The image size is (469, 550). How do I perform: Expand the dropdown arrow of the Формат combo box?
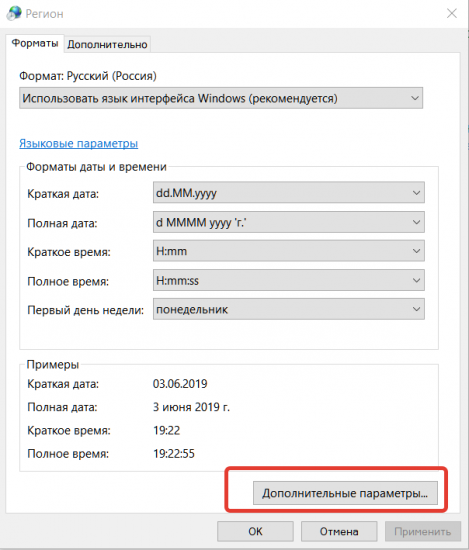pos(415,98)
